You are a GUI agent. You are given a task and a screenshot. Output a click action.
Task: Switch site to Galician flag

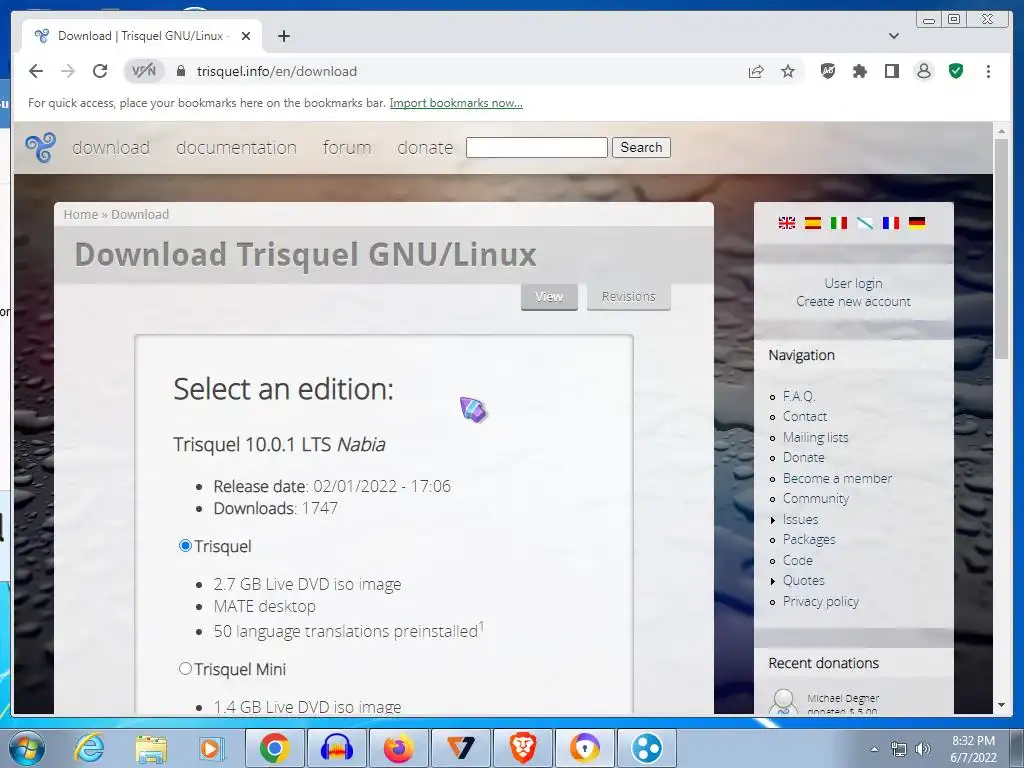(x=865, y=223)
